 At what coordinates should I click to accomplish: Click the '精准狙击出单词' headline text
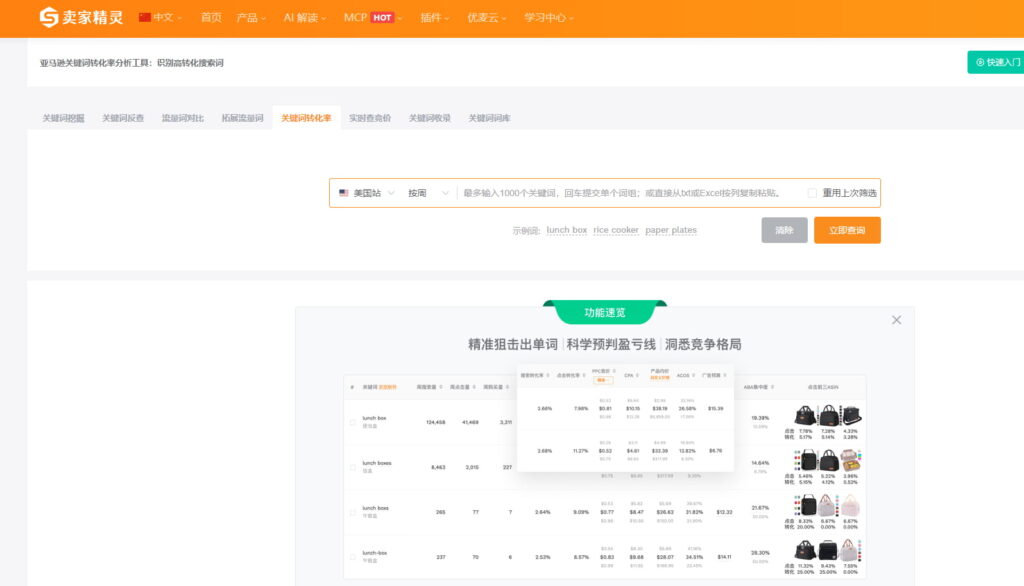513,344
